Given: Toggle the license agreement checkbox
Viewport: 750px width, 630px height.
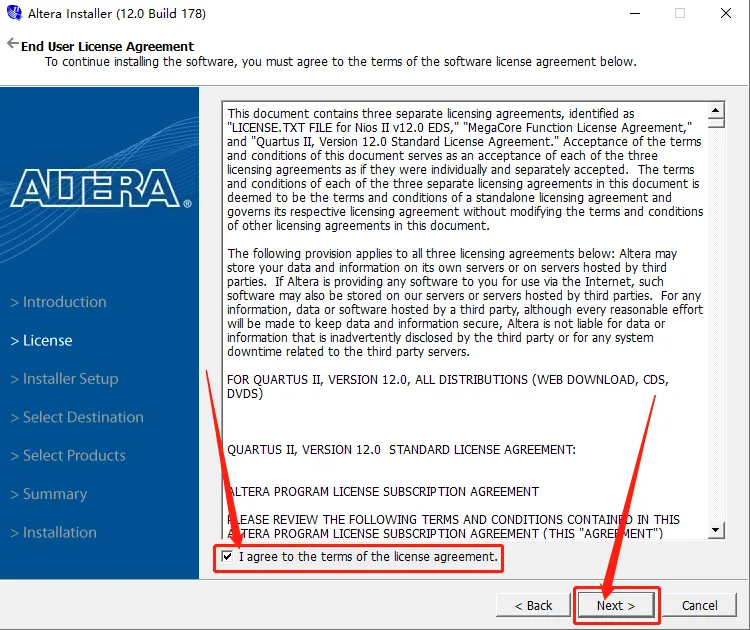Looking at the screenshot, I should pos(227,556).
